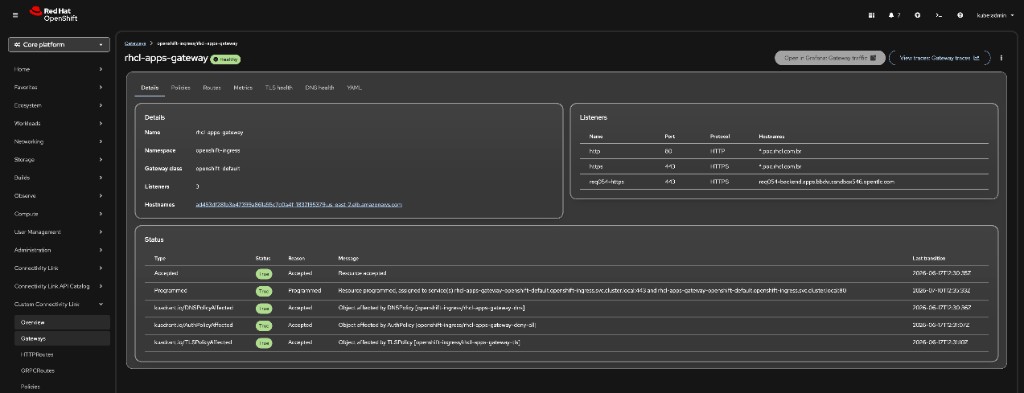
Task: Expand the Administration nav section
Action: [x=59, y=250]
